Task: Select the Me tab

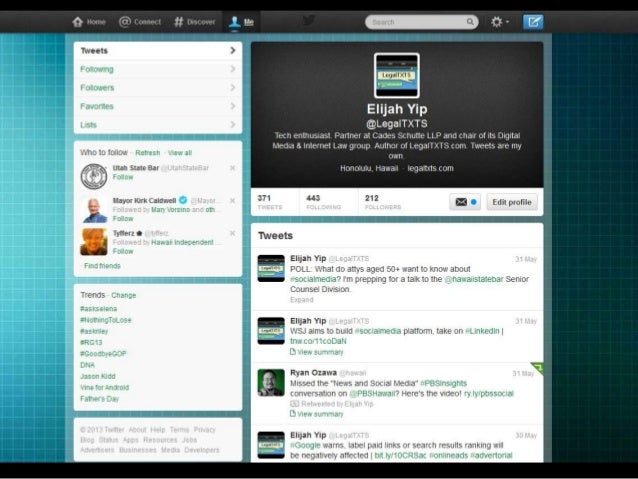Action: [241, 22]
